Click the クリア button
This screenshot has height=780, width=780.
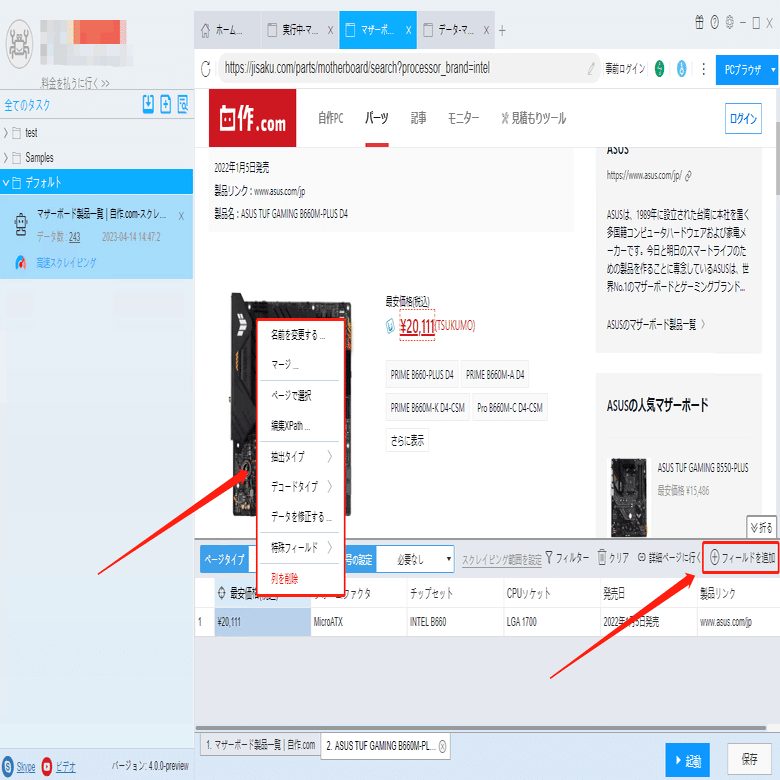click(613, 558)
